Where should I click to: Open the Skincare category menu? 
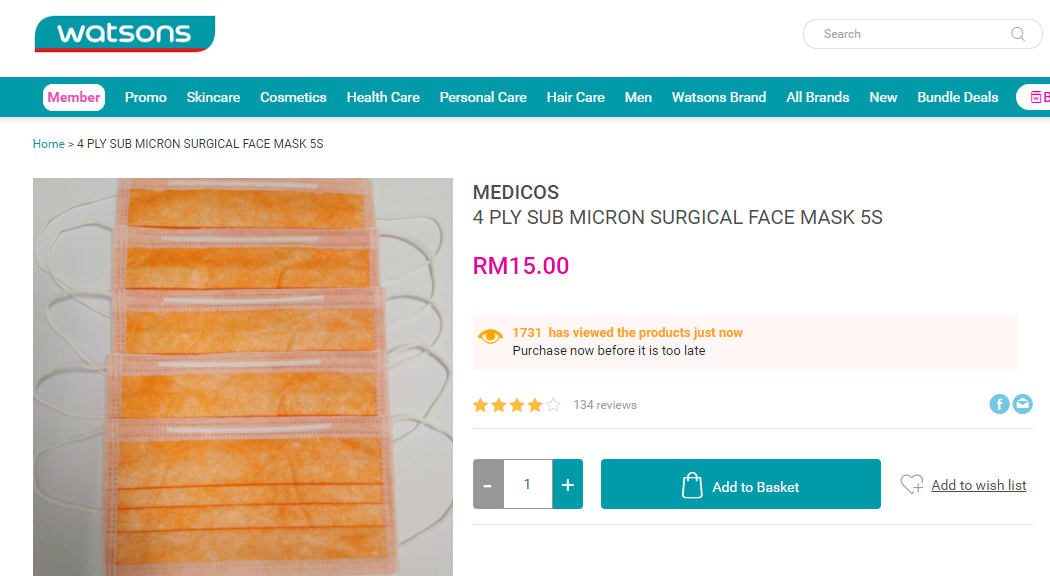pos(213,97)
